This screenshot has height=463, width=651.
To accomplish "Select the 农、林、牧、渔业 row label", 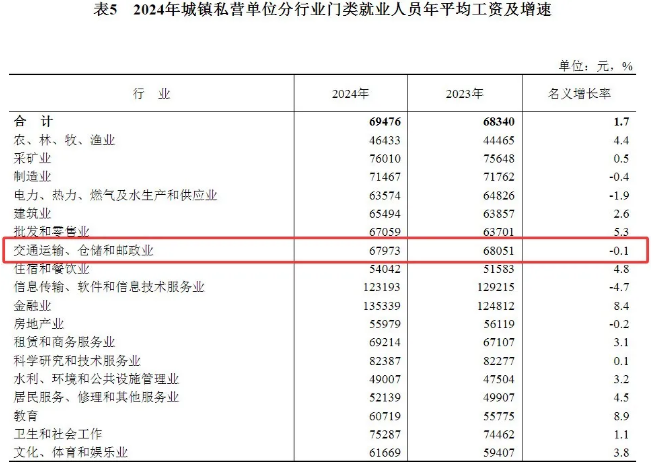I will click(x=65, y=140).
